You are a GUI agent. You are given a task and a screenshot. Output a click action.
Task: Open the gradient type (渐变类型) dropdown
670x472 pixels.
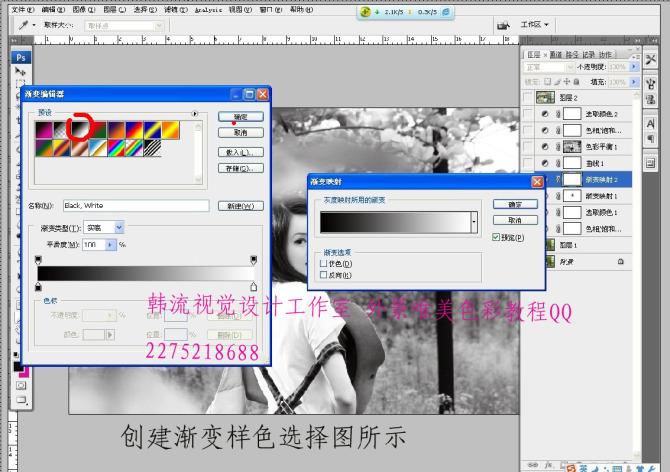(x=119, y=228)
